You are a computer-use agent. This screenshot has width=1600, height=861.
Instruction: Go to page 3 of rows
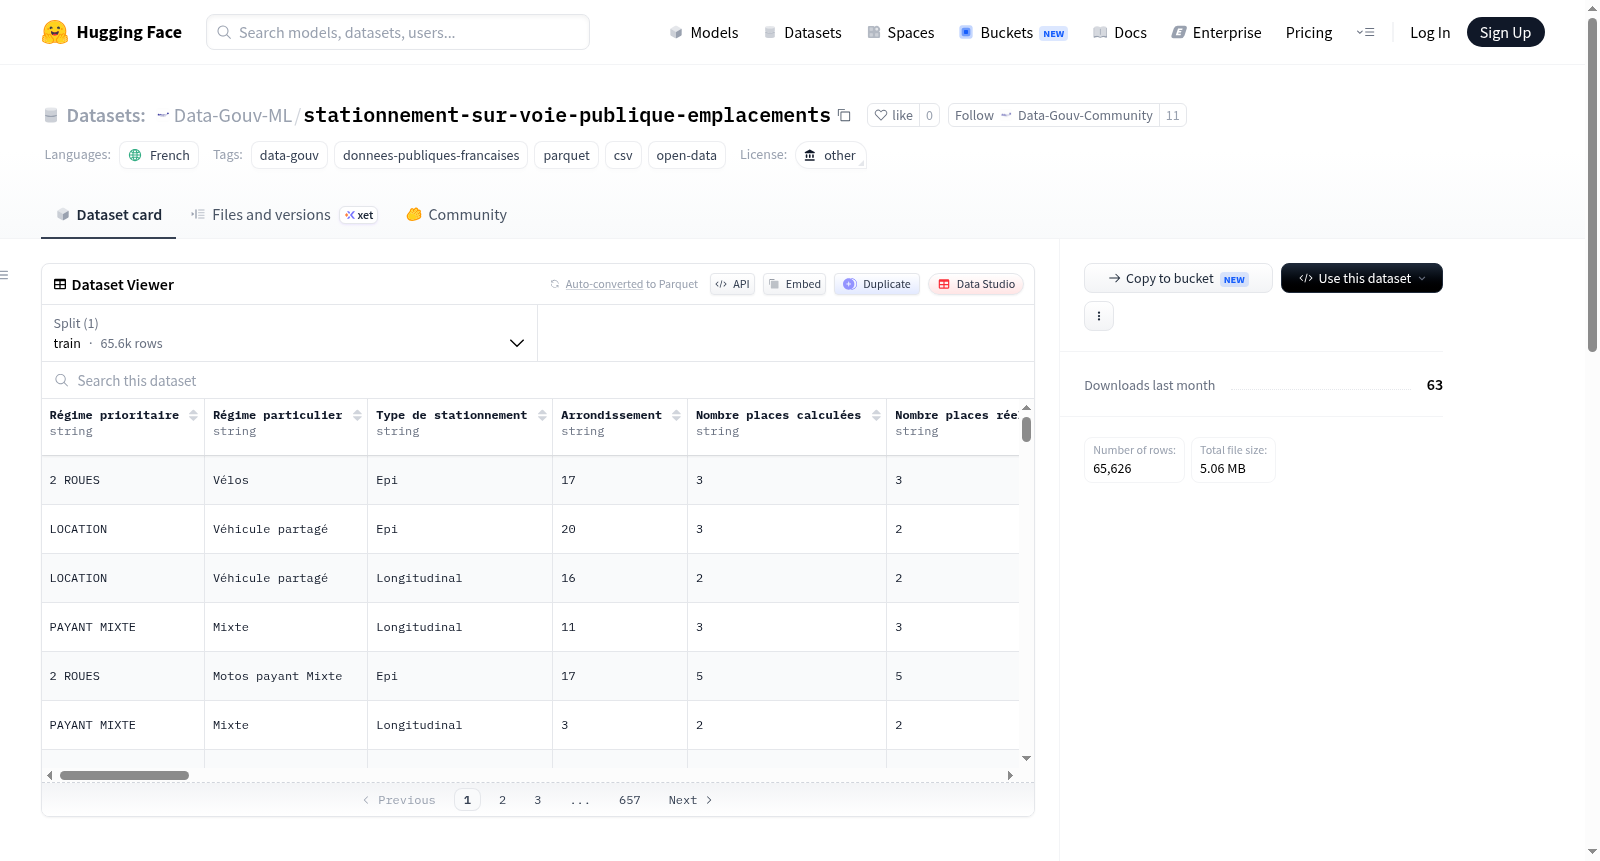[538, 800]
